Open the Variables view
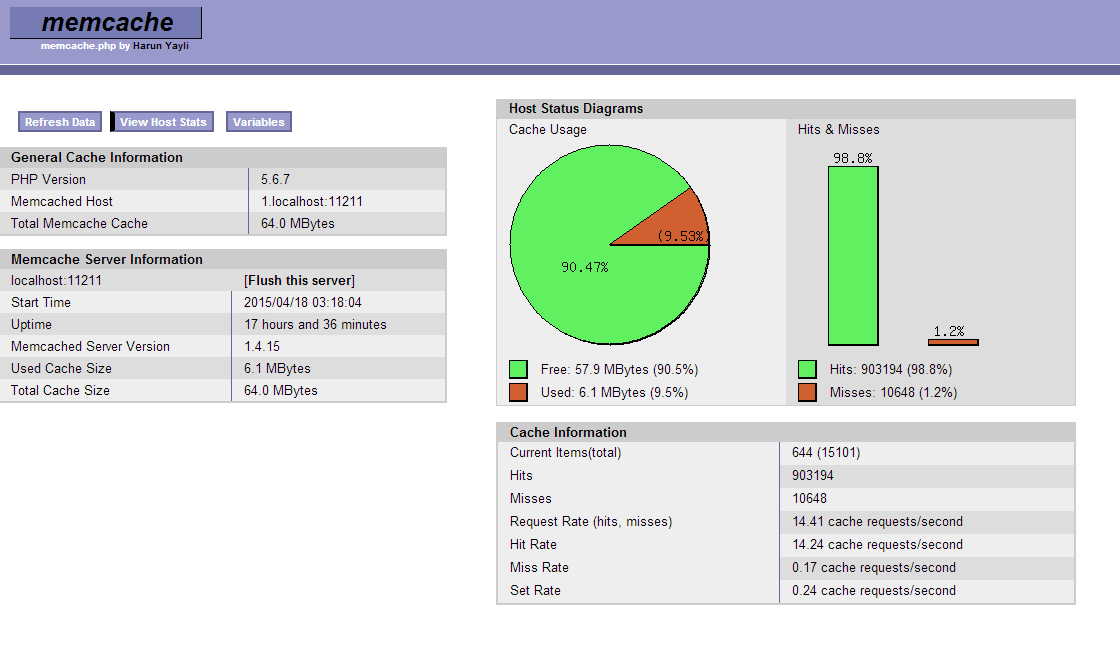 coord(258,122)
